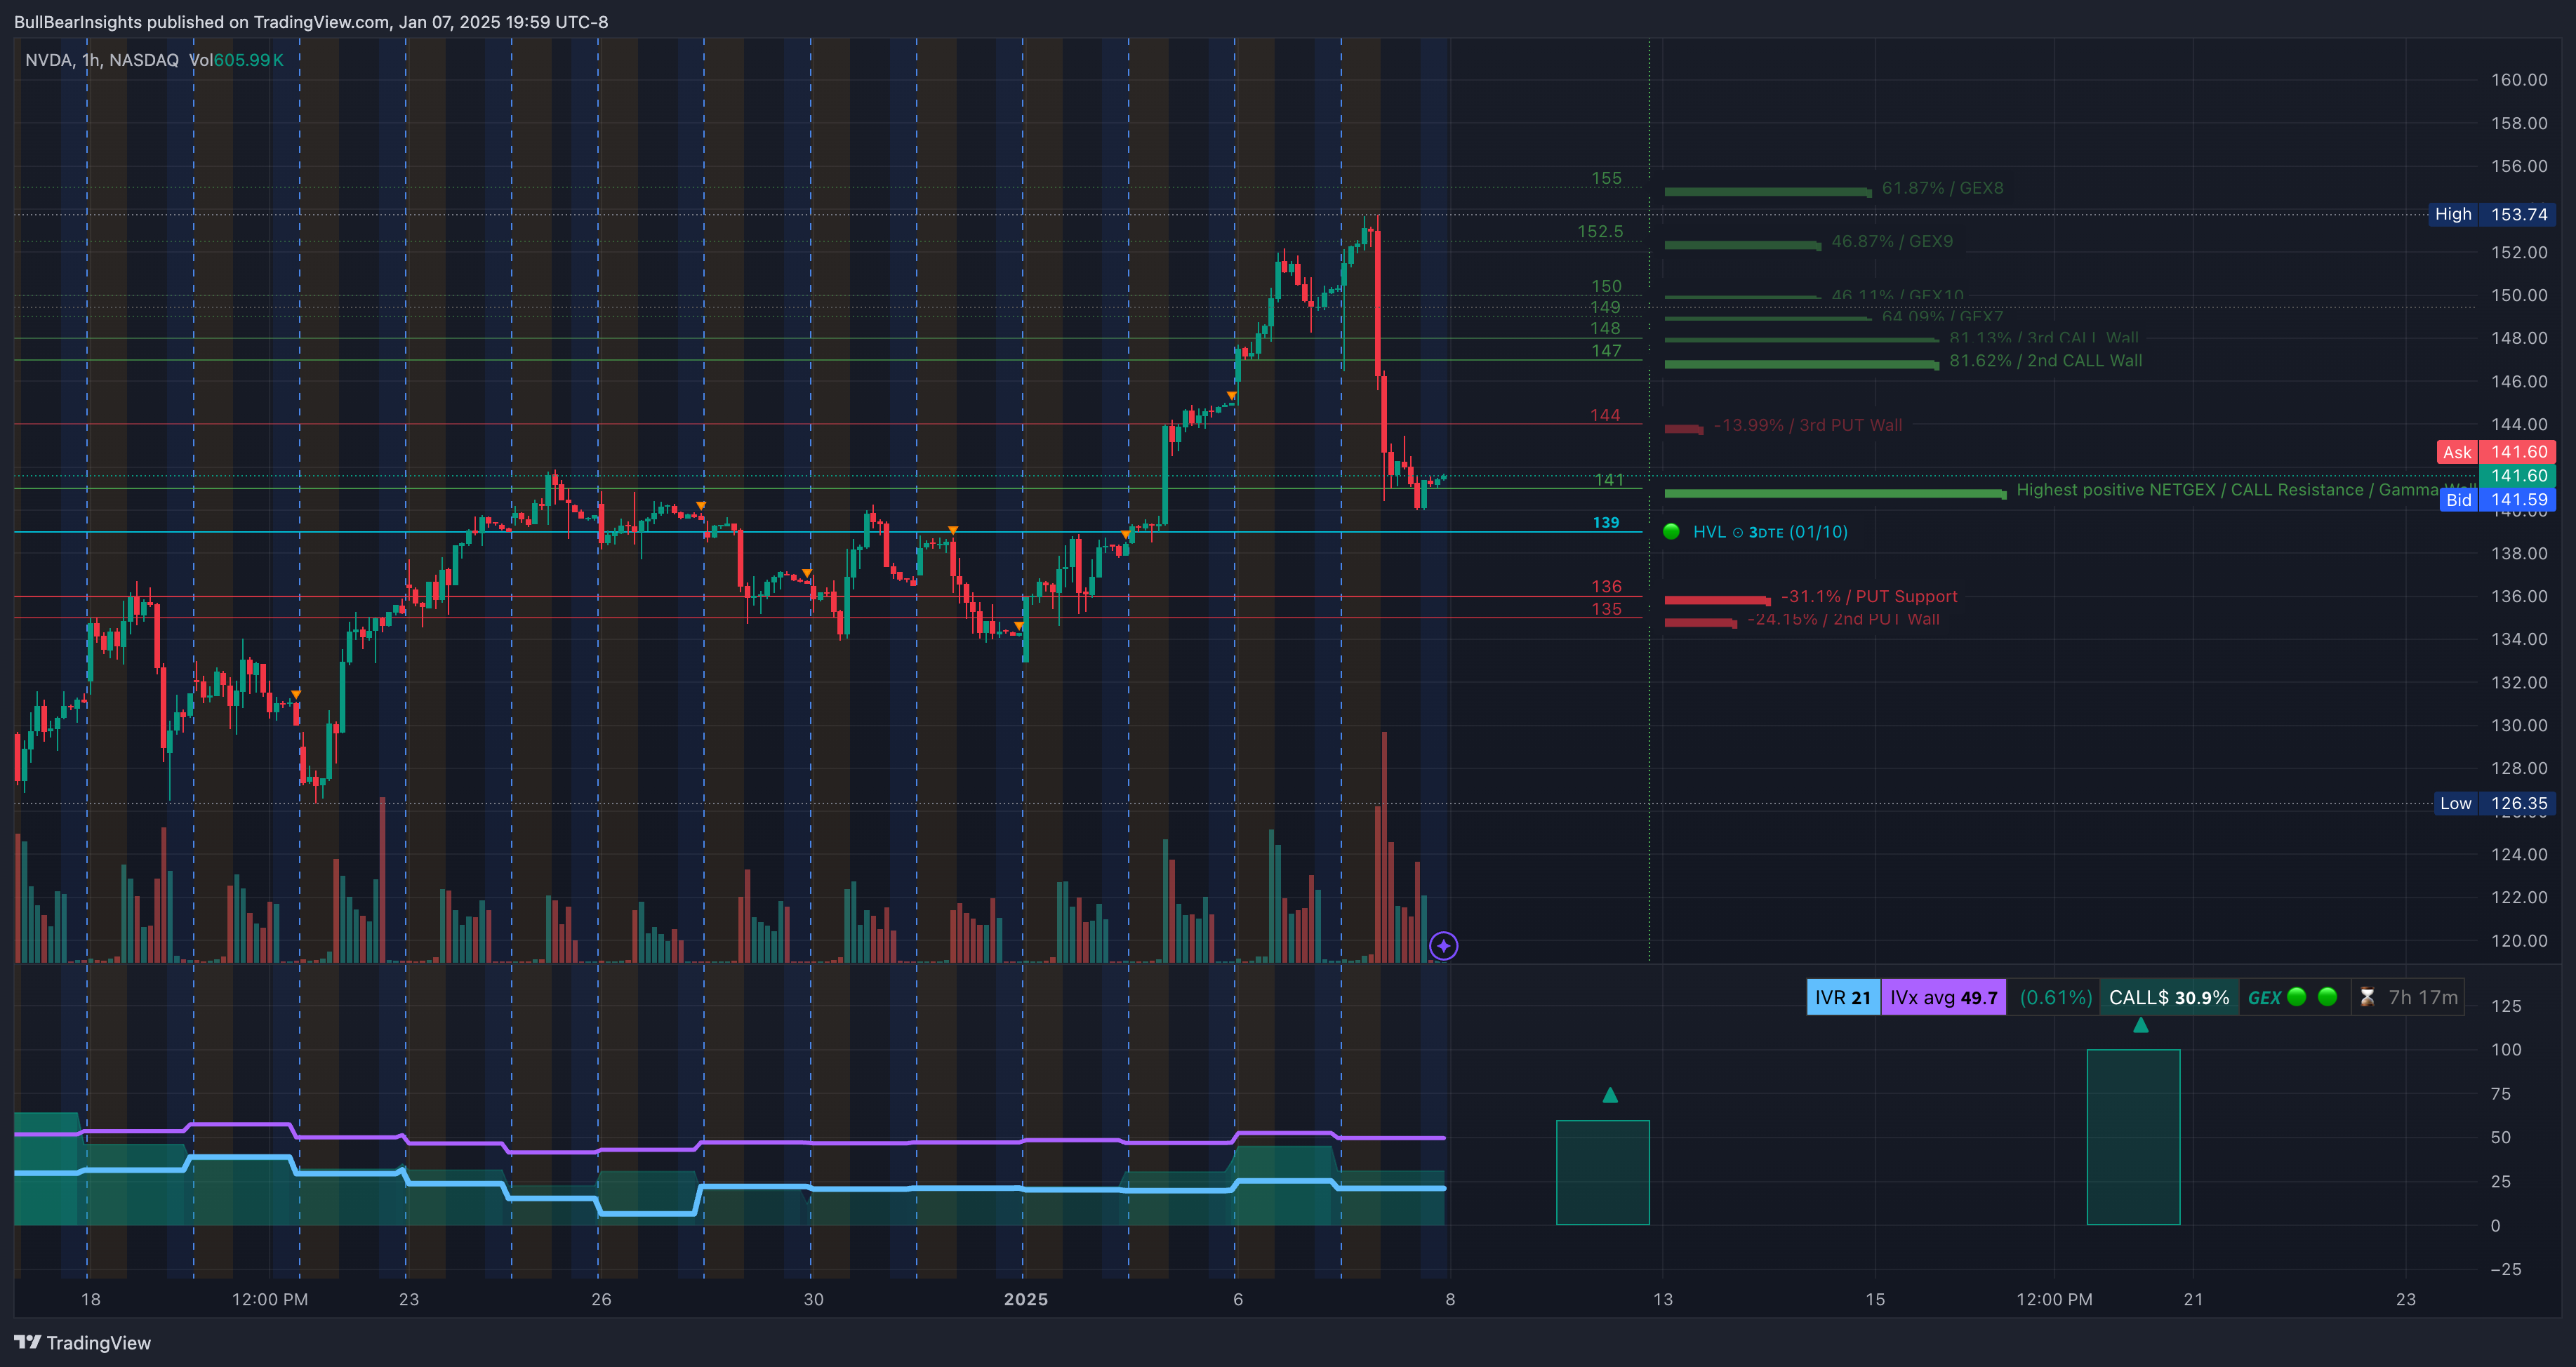
Task: Click the CALL$ 30.9% badge
Action: click(2169, 997)
